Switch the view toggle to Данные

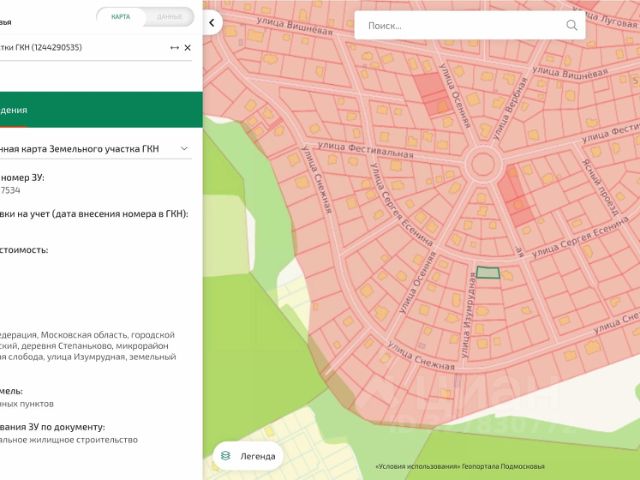coord(169,17)
